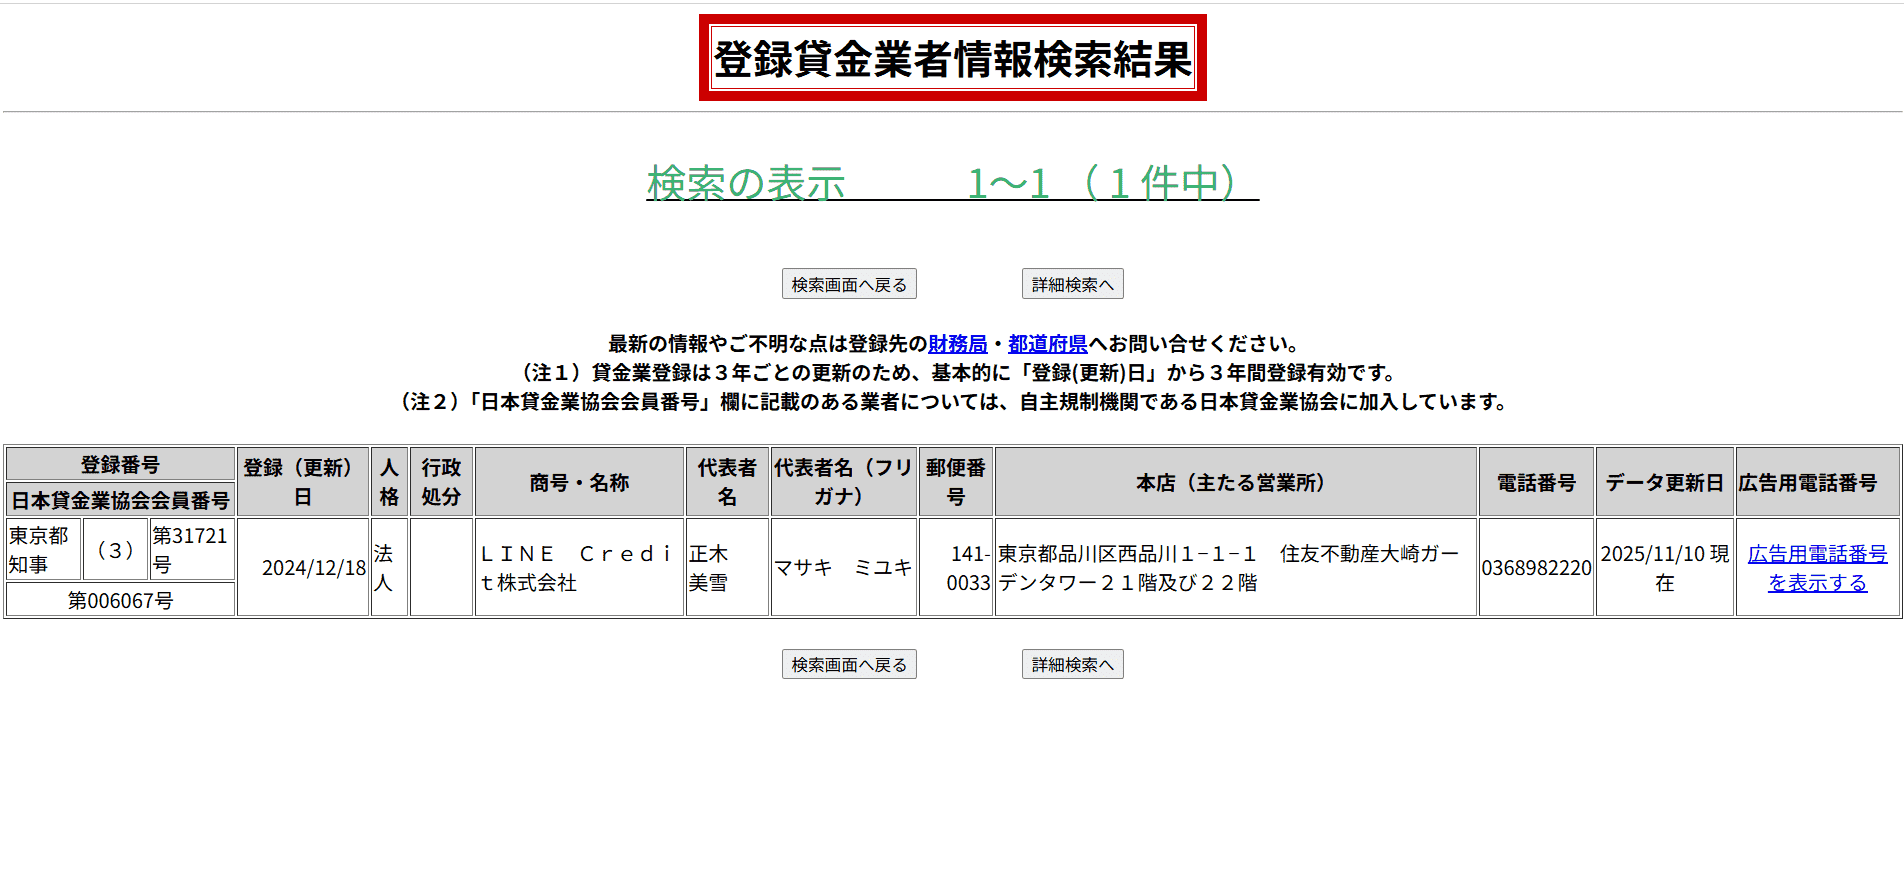Click the 本店(主たる営業所) column header
Screen dimensions: 1904x880
click(x=1235, y=482)
